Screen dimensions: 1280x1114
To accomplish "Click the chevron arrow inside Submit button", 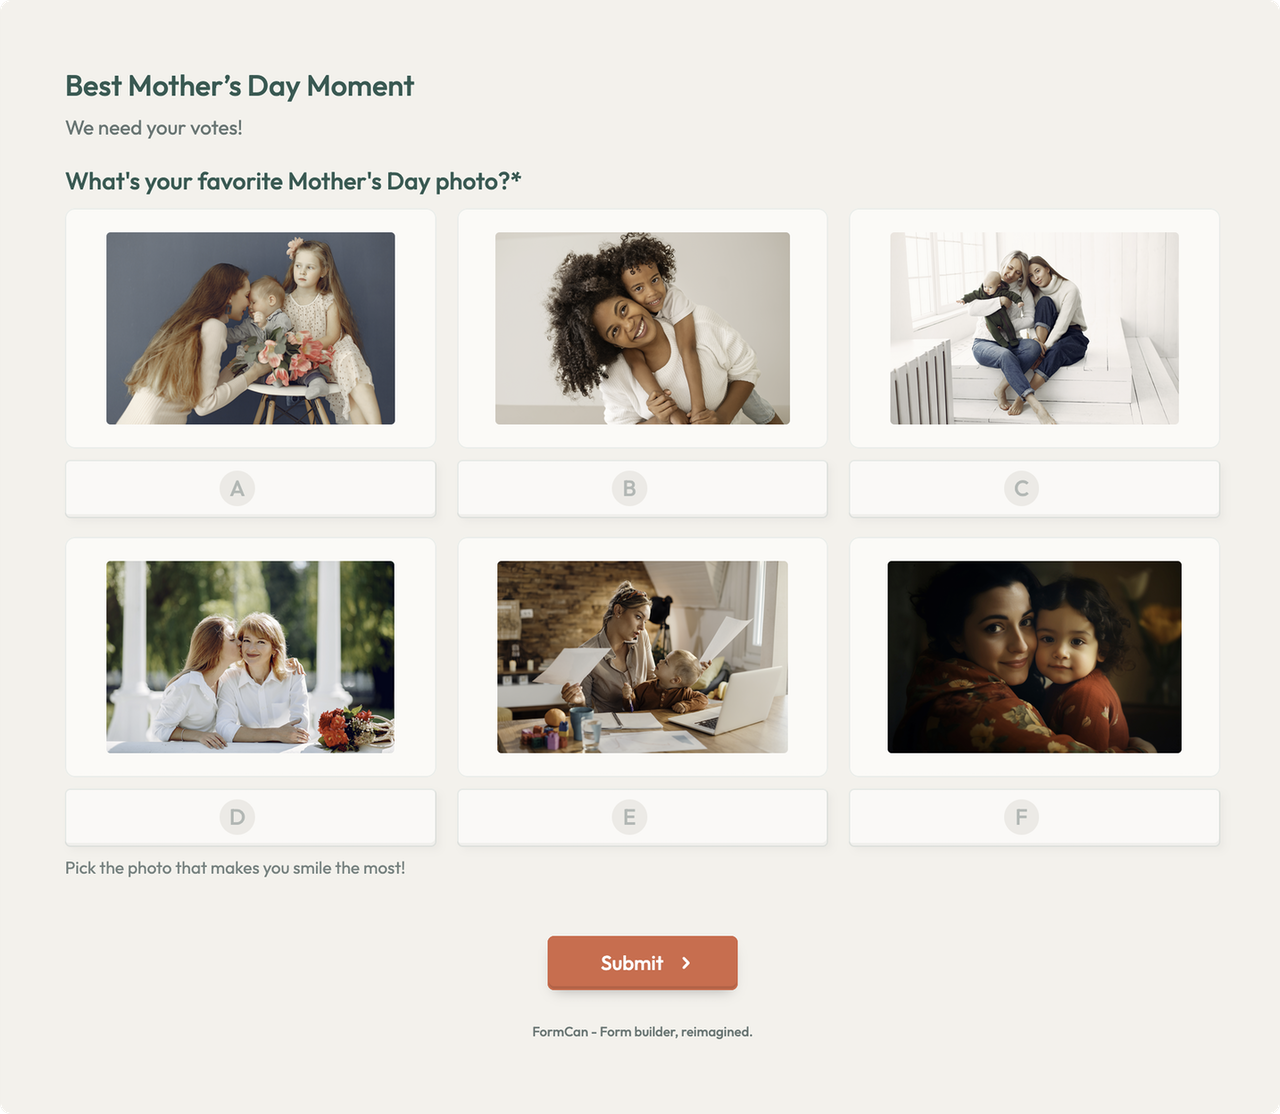I will pos(686,963).
